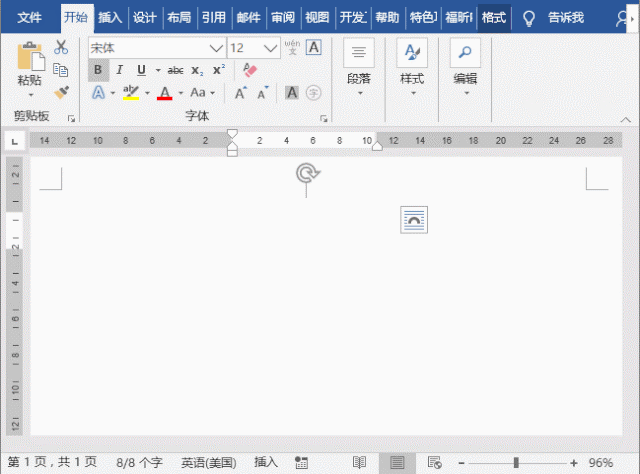Apply yellow text highlight color
640x474 pixels.
pyautogui.click(x=131, y=93)
